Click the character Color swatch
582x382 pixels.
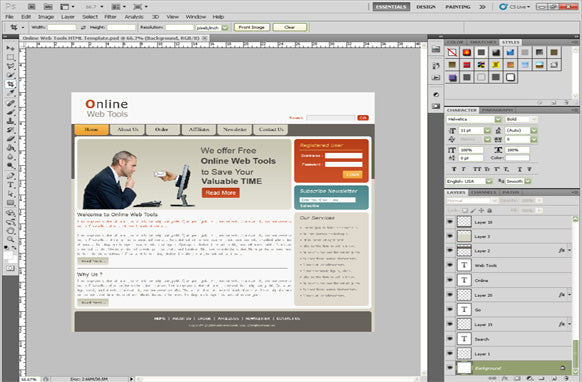[x=517, y=158]
